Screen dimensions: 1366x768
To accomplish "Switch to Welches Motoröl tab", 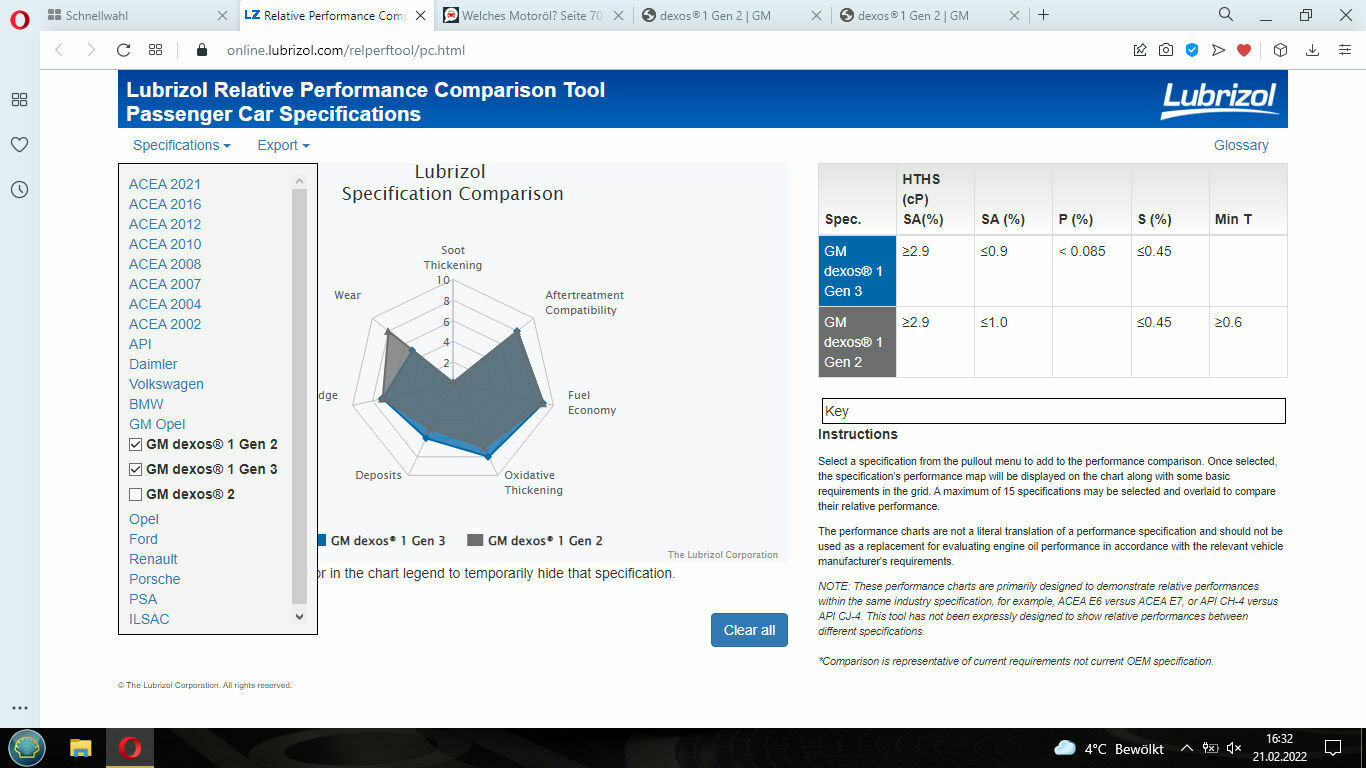I will click(531, 15).
